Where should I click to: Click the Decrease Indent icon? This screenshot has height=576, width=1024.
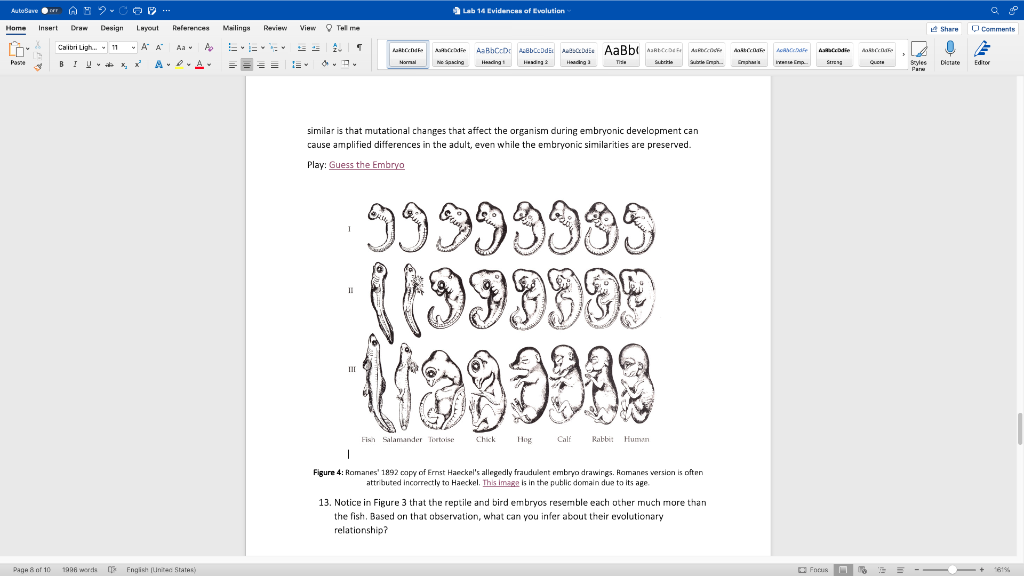coord(301,47)
